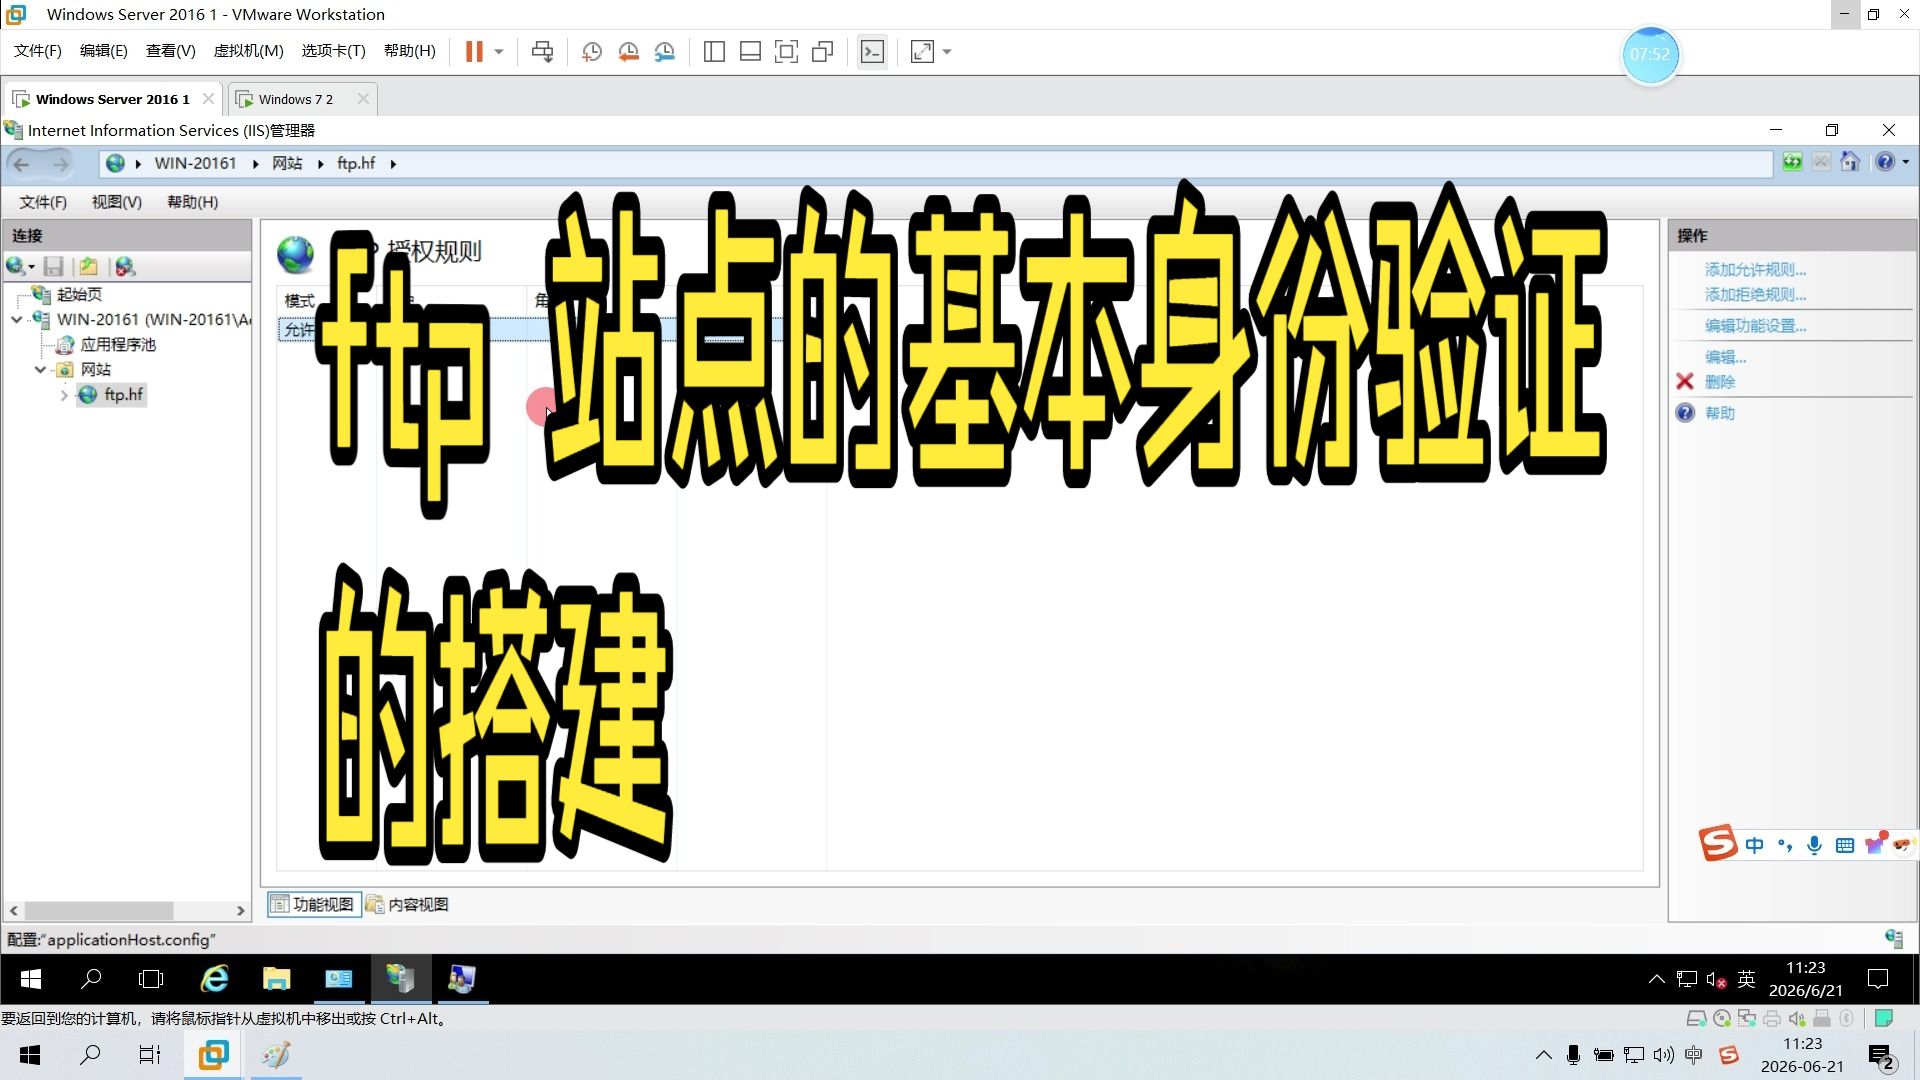
Task: Open IIS Manager 视图(V) menu
Action: [117, 202]
